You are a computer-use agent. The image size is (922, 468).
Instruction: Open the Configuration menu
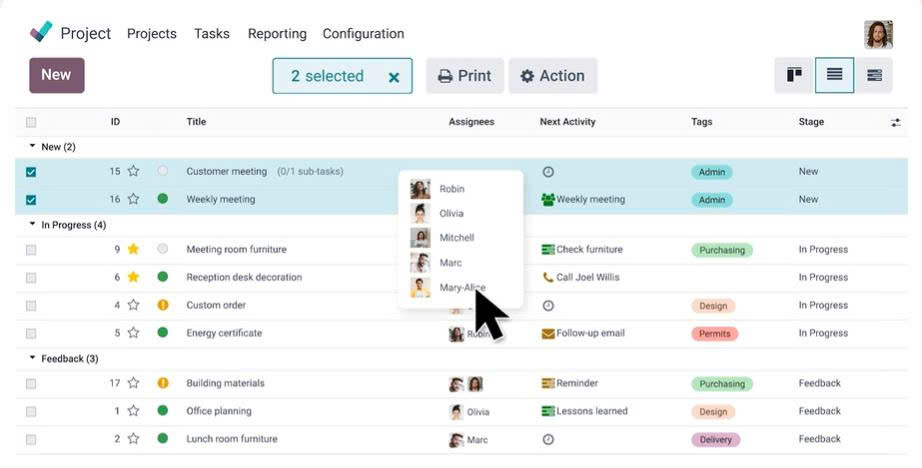coord(363,33)
